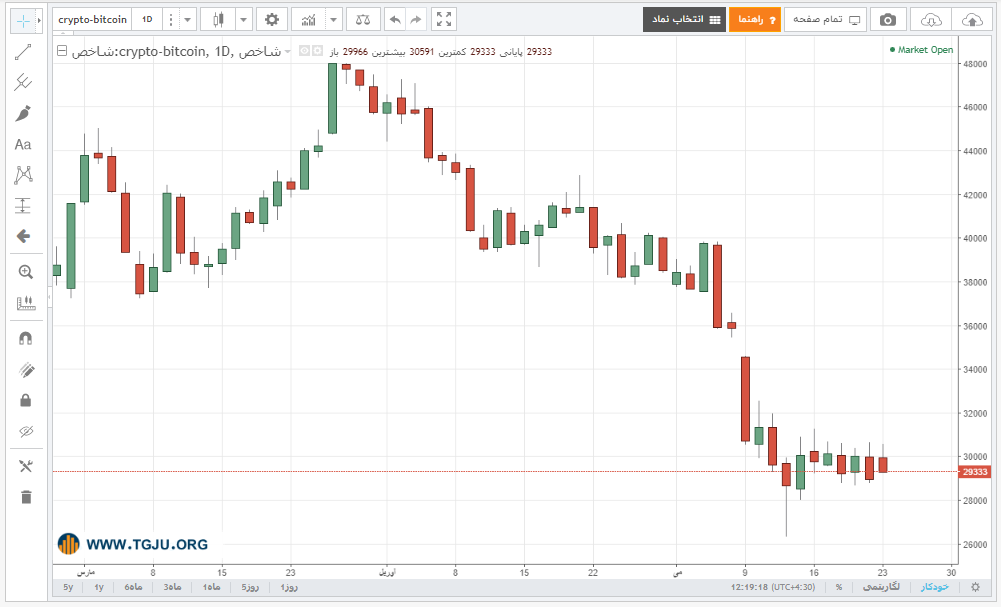Select the 3 ماه time range
The height and width of the screenshot is (607, 1001).
click(172, 587)
